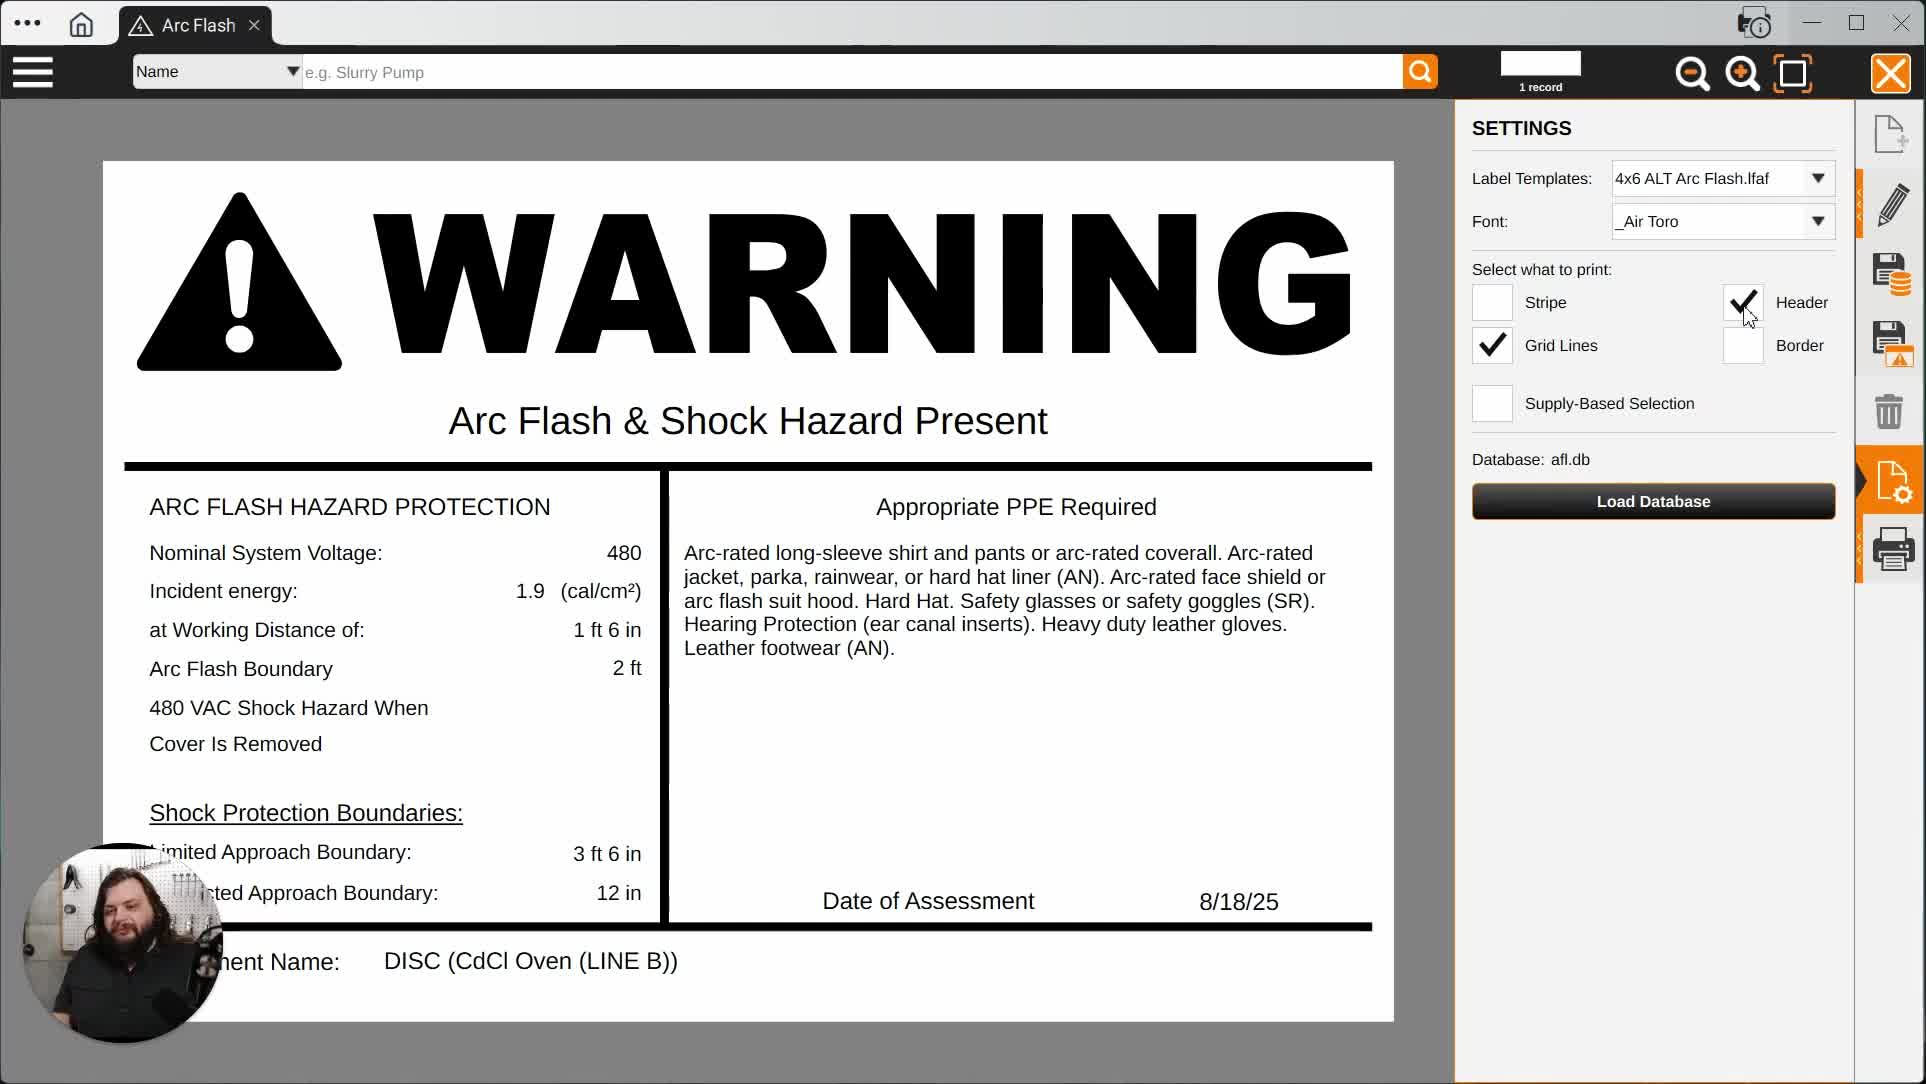1926x1084 pixels.
Task: Click the orange search magnifier button
Action: pos(1420,72)
